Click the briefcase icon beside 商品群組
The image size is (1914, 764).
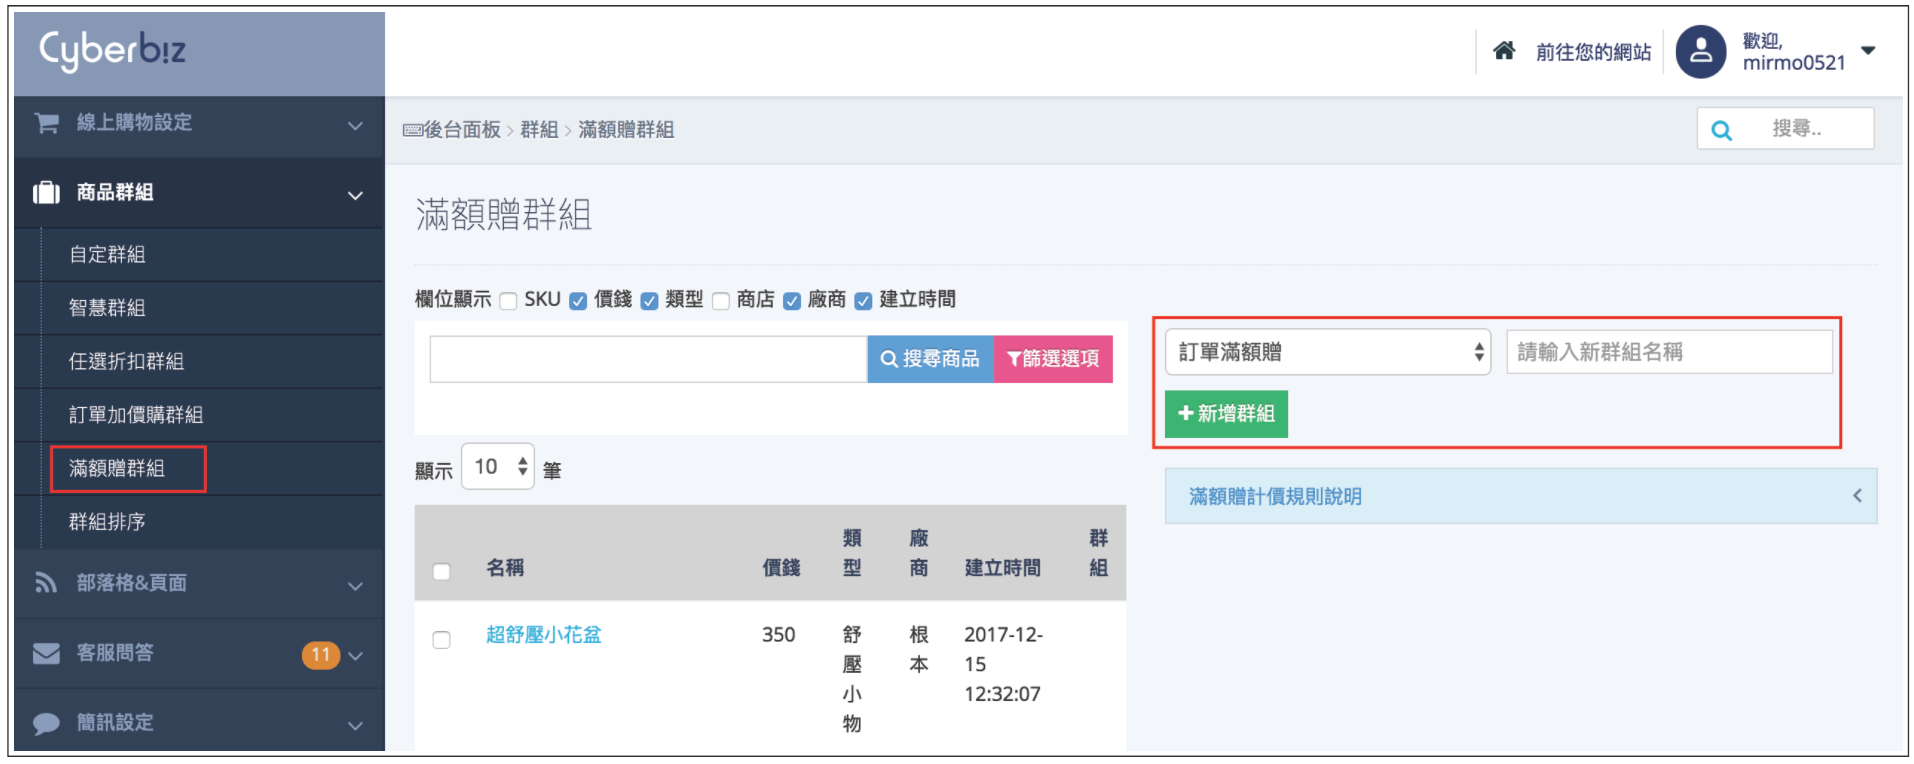[x=46, y=192]
